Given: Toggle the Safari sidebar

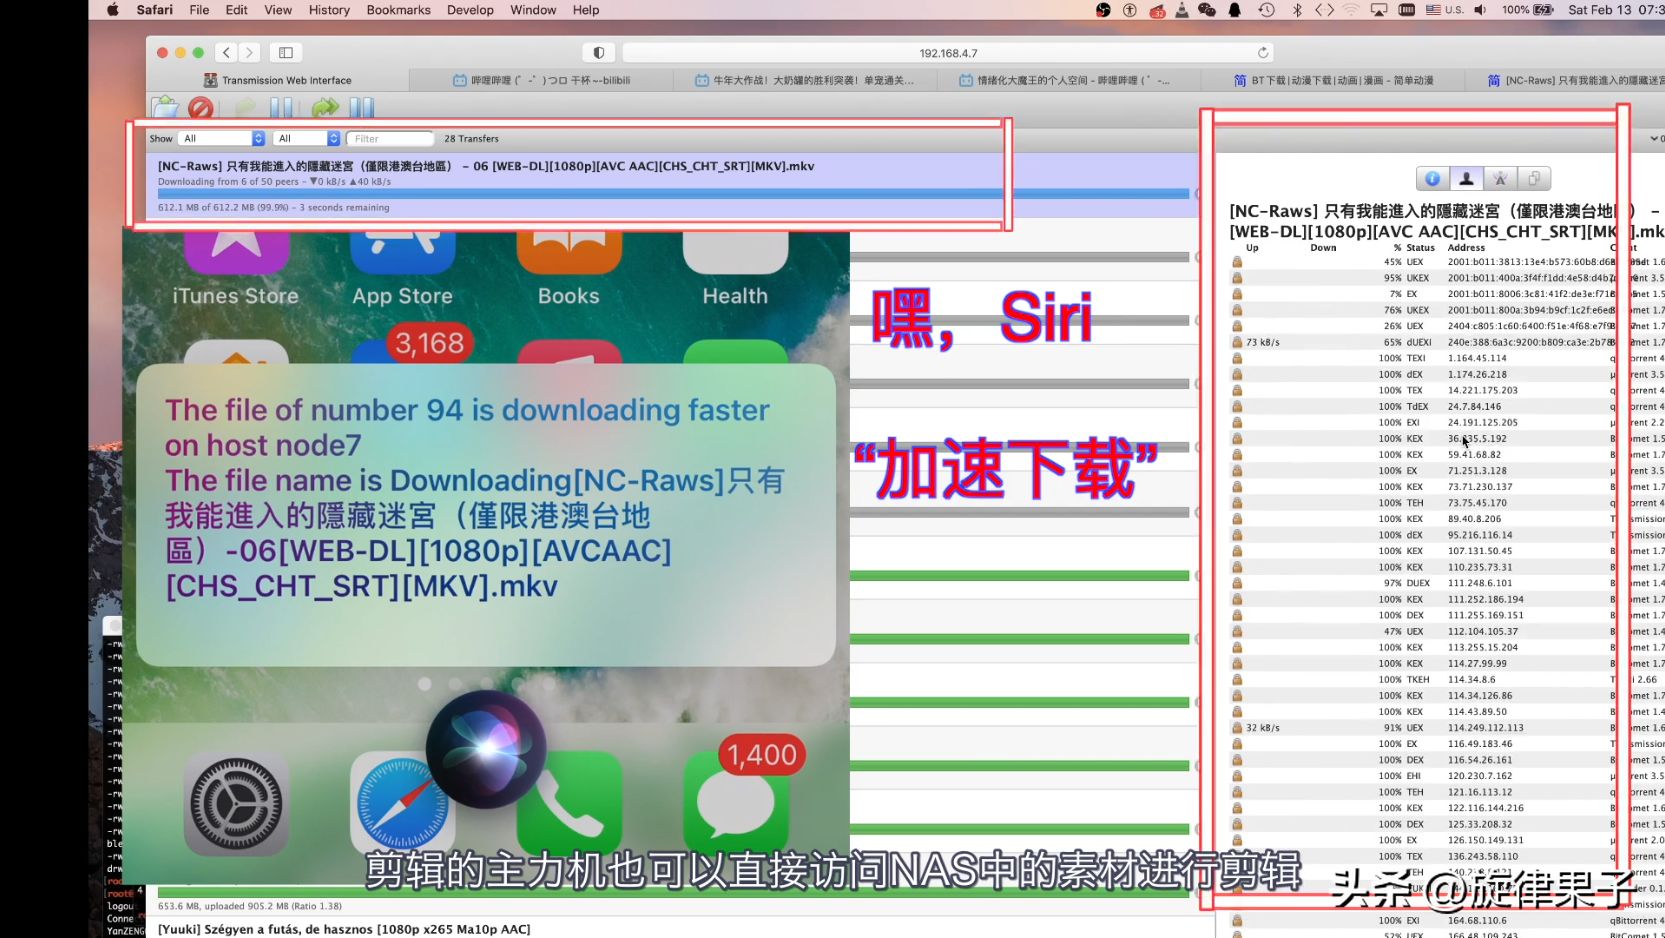Looking at the screenshot, I should [285, 52].
